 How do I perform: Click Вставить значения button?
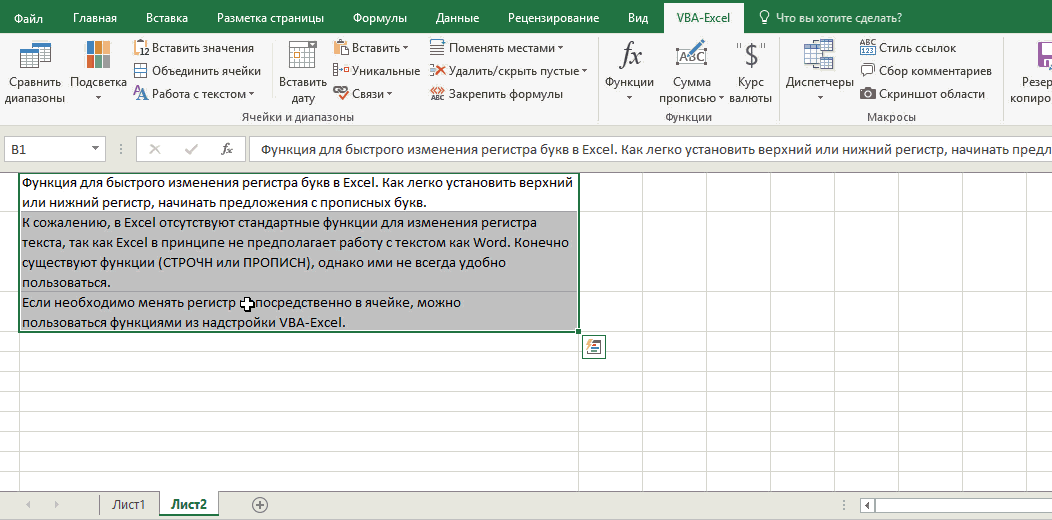pos(194,48)
